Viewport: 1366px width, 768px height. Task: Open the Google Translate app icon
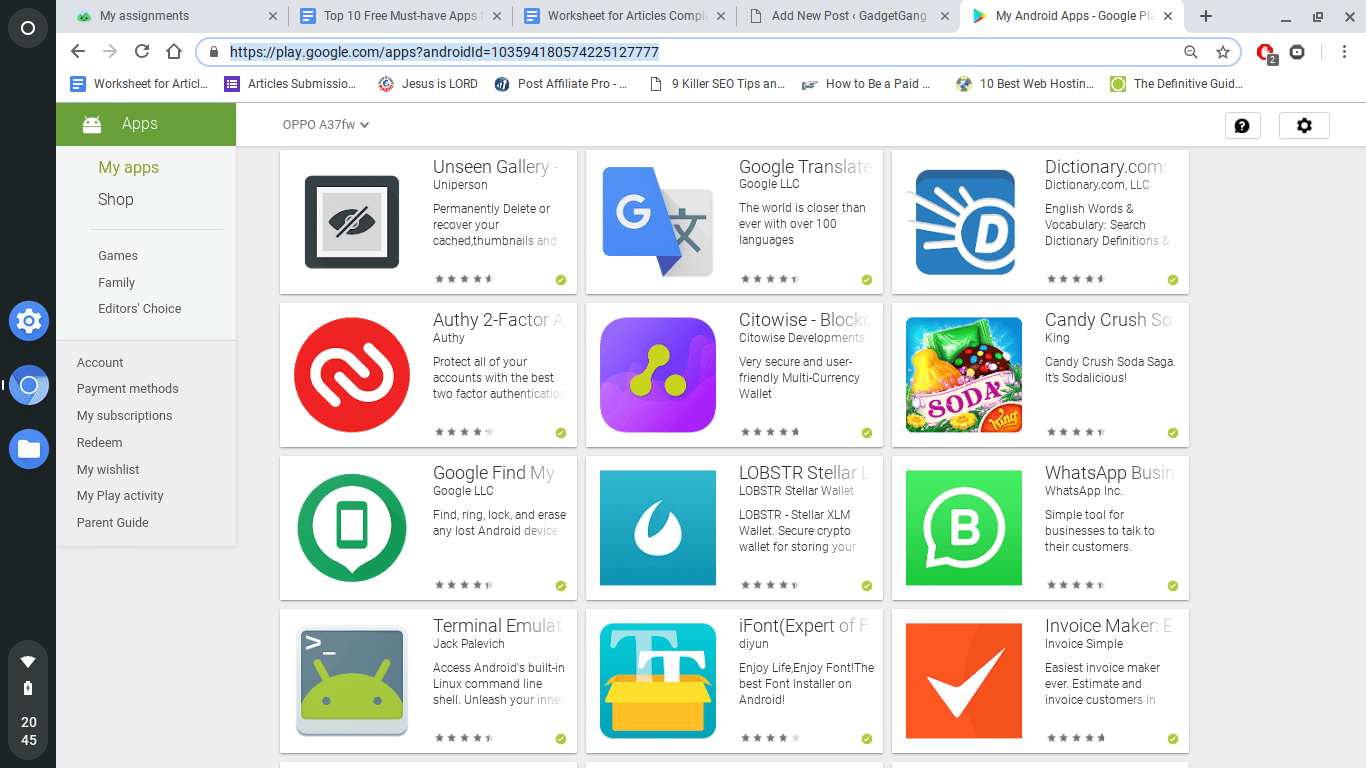point(658,222)
